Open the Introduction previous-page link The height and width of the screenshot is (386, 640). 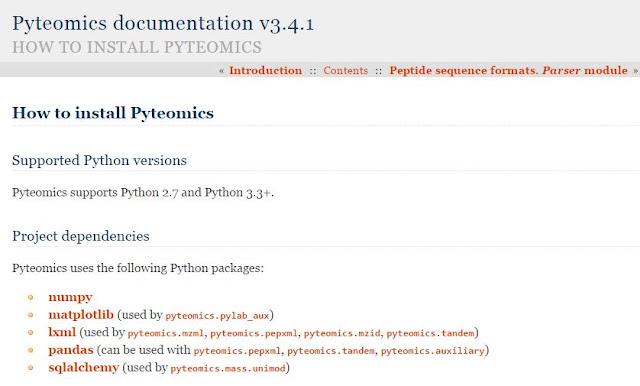[x=265, y=70]
